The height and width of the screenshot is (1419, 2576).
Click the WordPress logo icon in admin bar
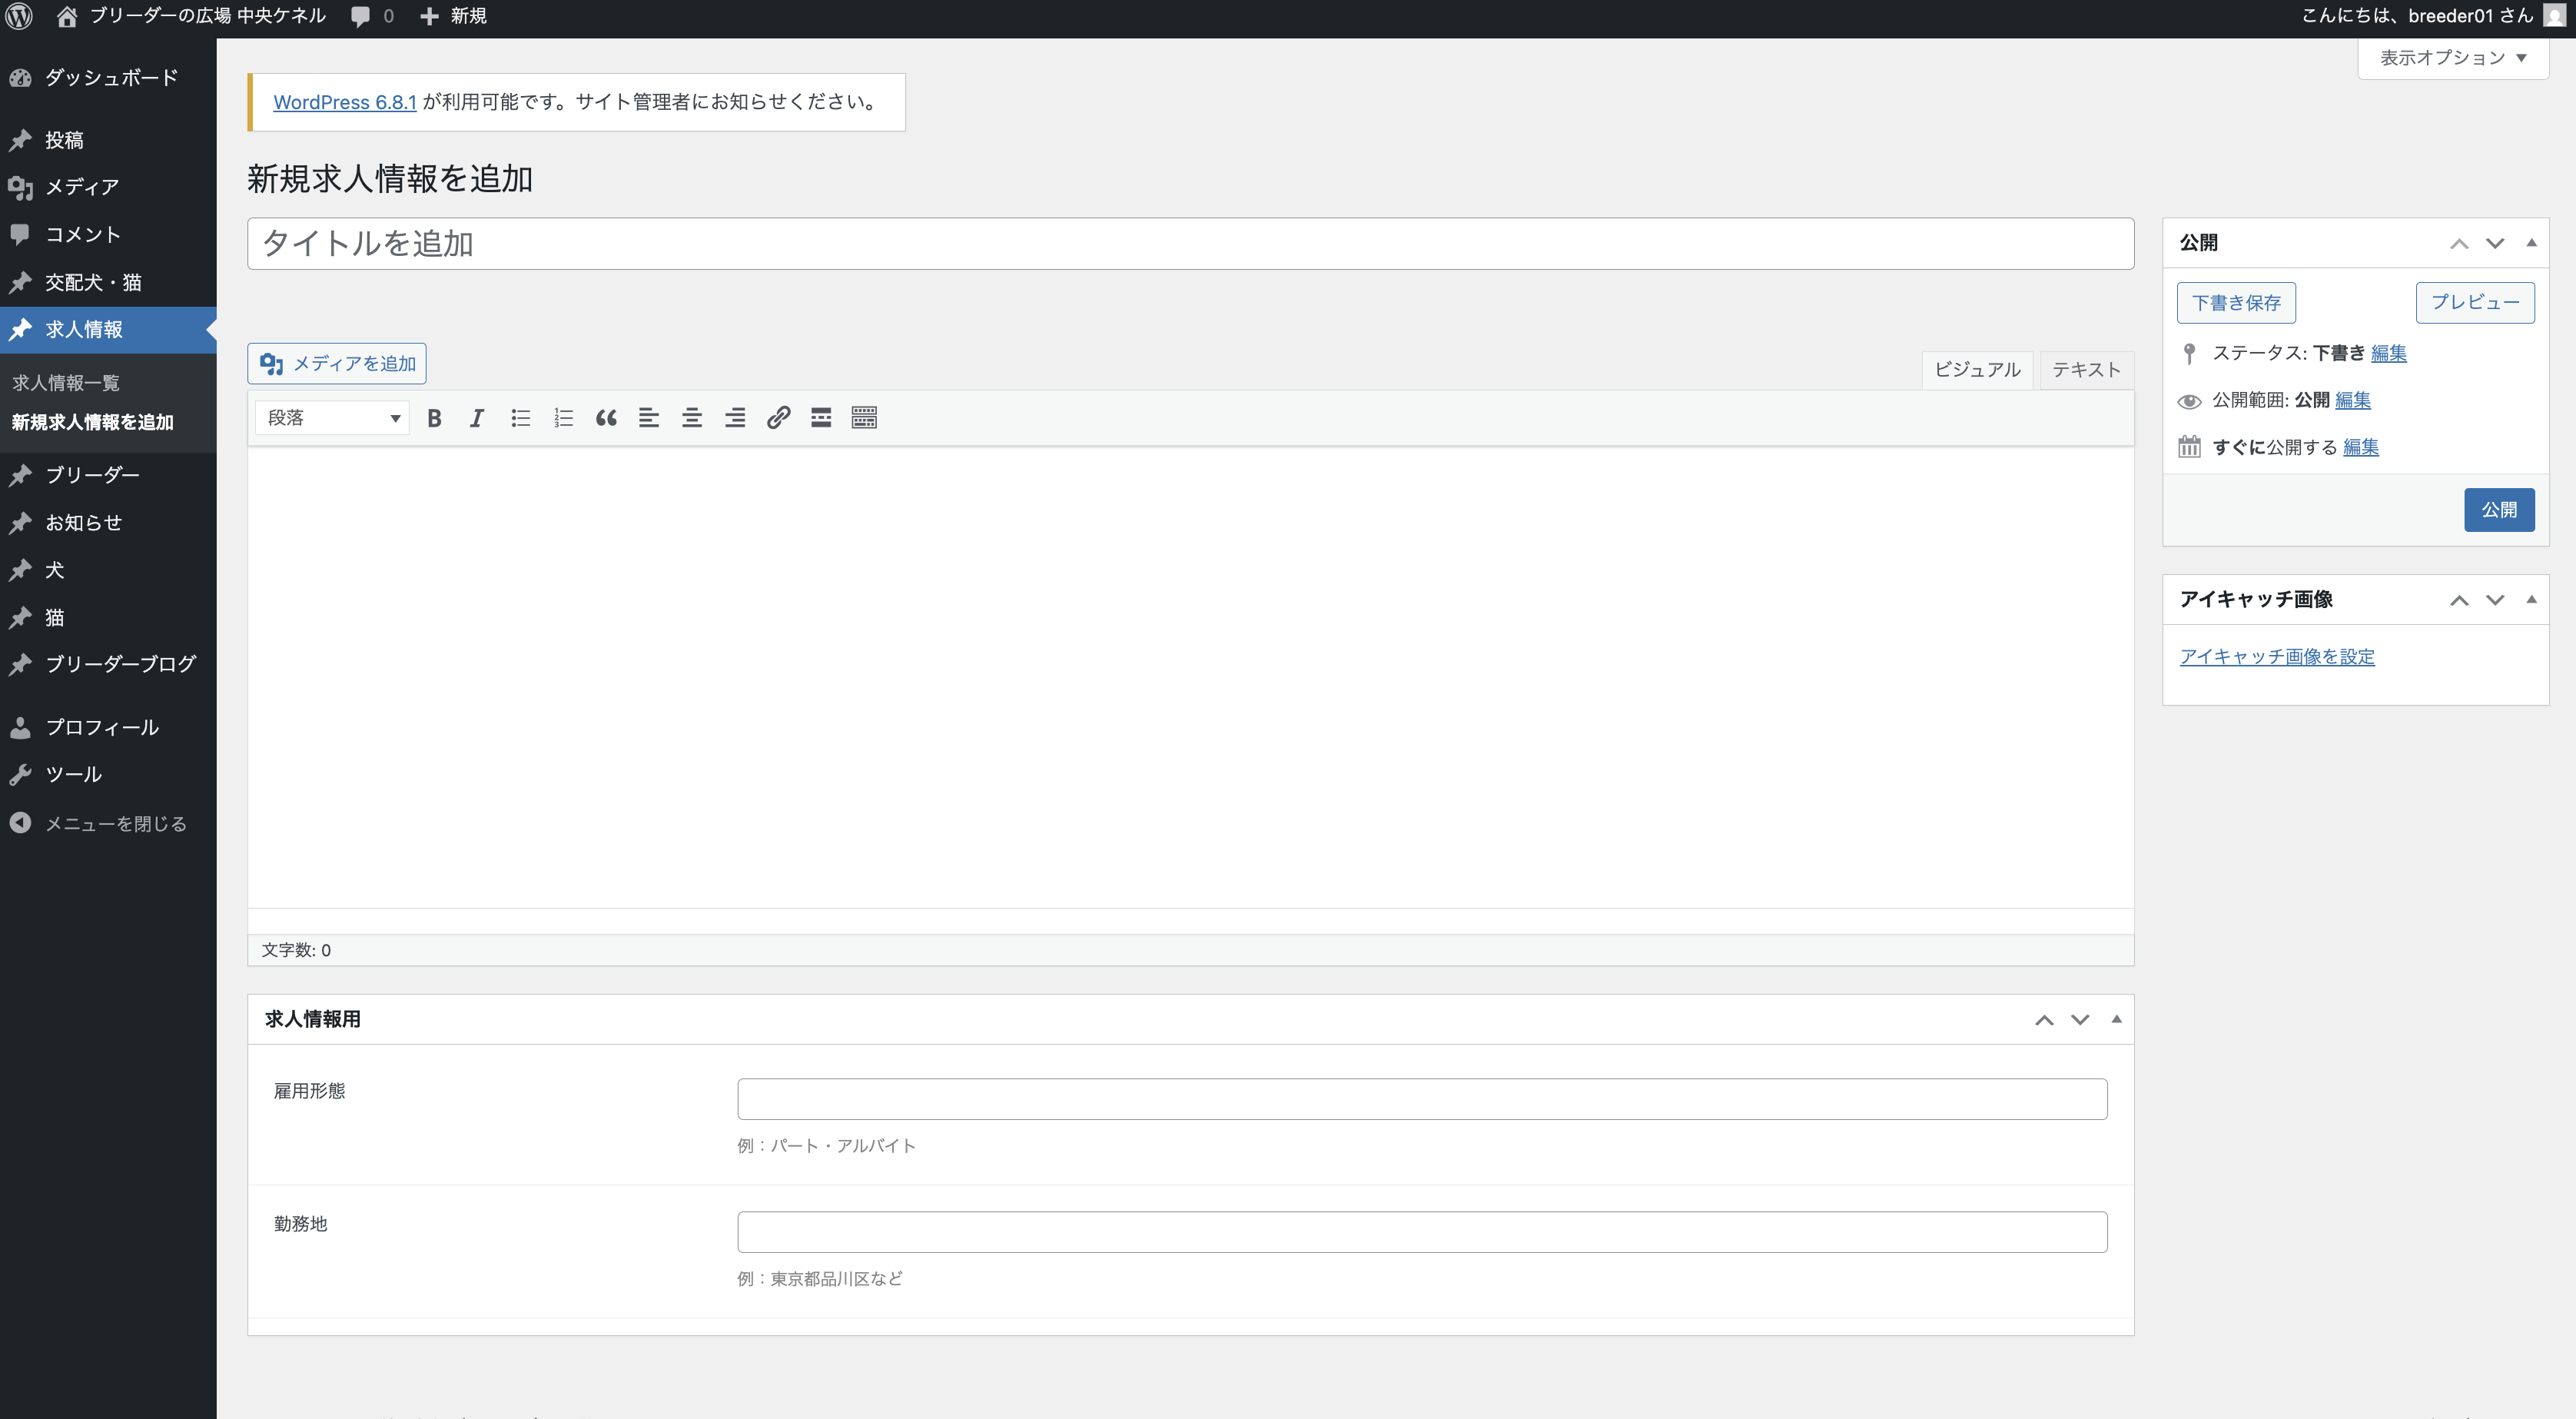point(20,16)
